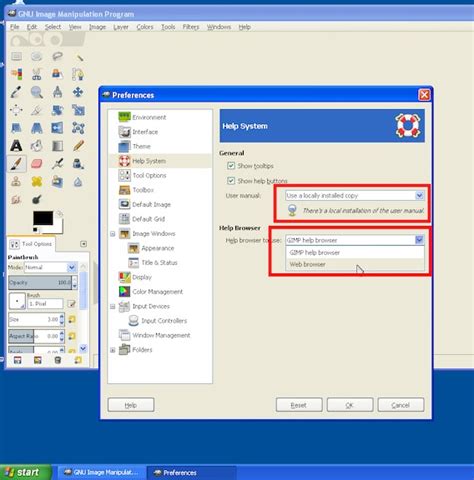Image resolution: width=474 pixels, height=480 pixels.
Task: Select the Select by Color tool
Action: click(x=16, y=74)
